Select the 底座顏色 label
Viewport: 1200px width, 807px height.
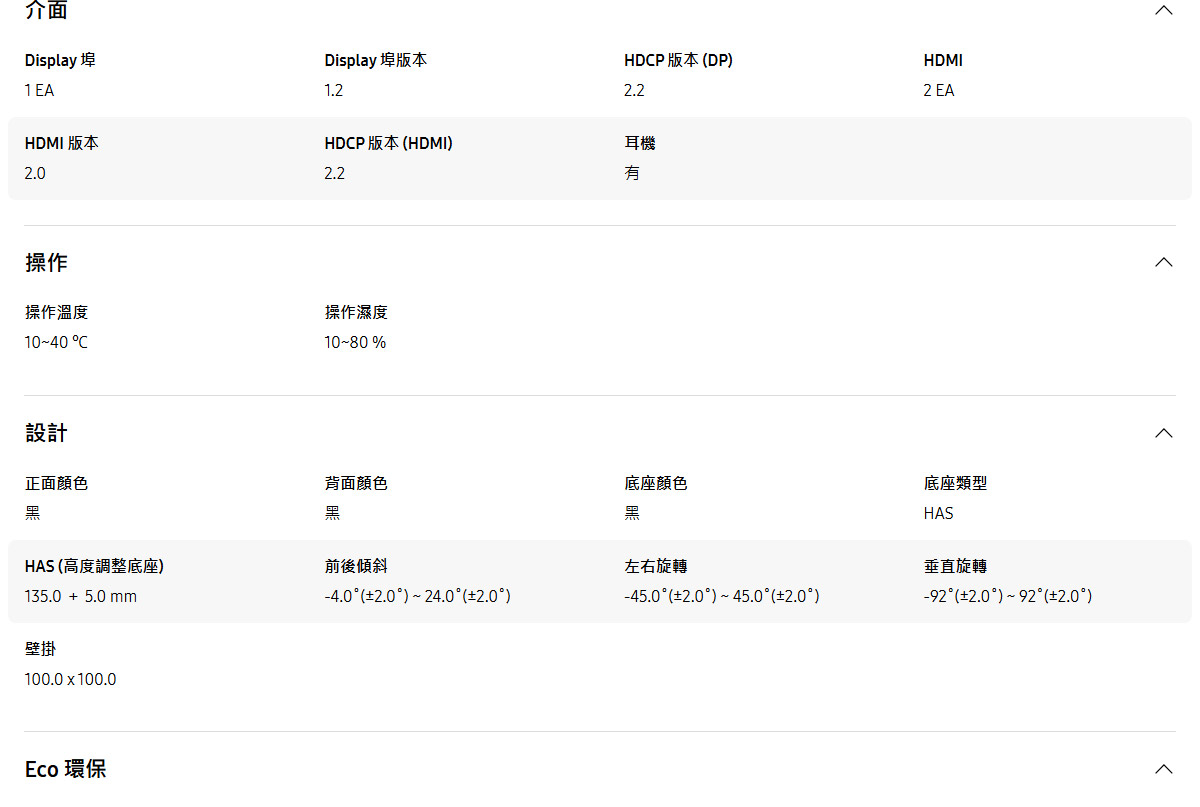[656, 483]
